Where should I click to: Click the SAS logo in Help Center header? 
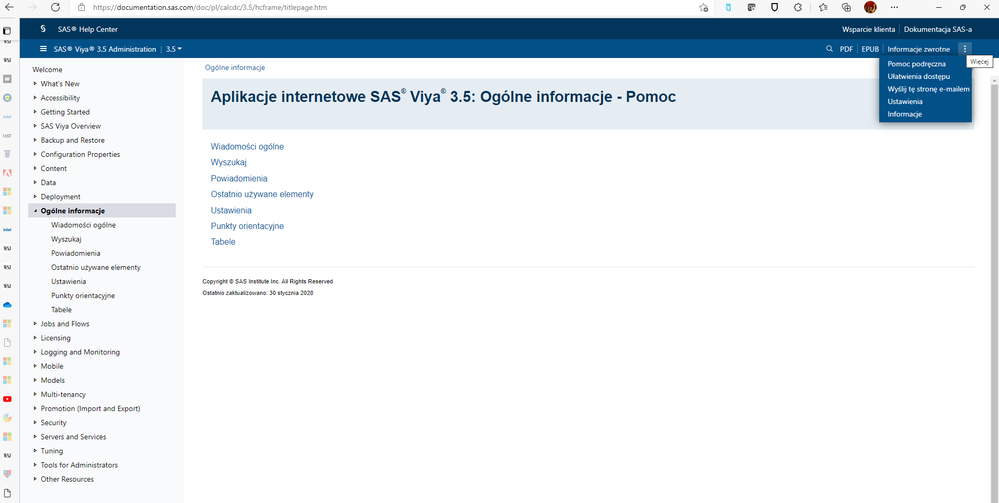(x=43, y=29)
